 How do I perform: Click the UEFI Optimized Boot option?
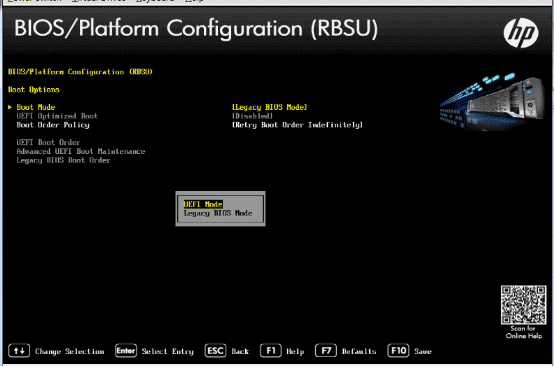(x=57, y=116)
